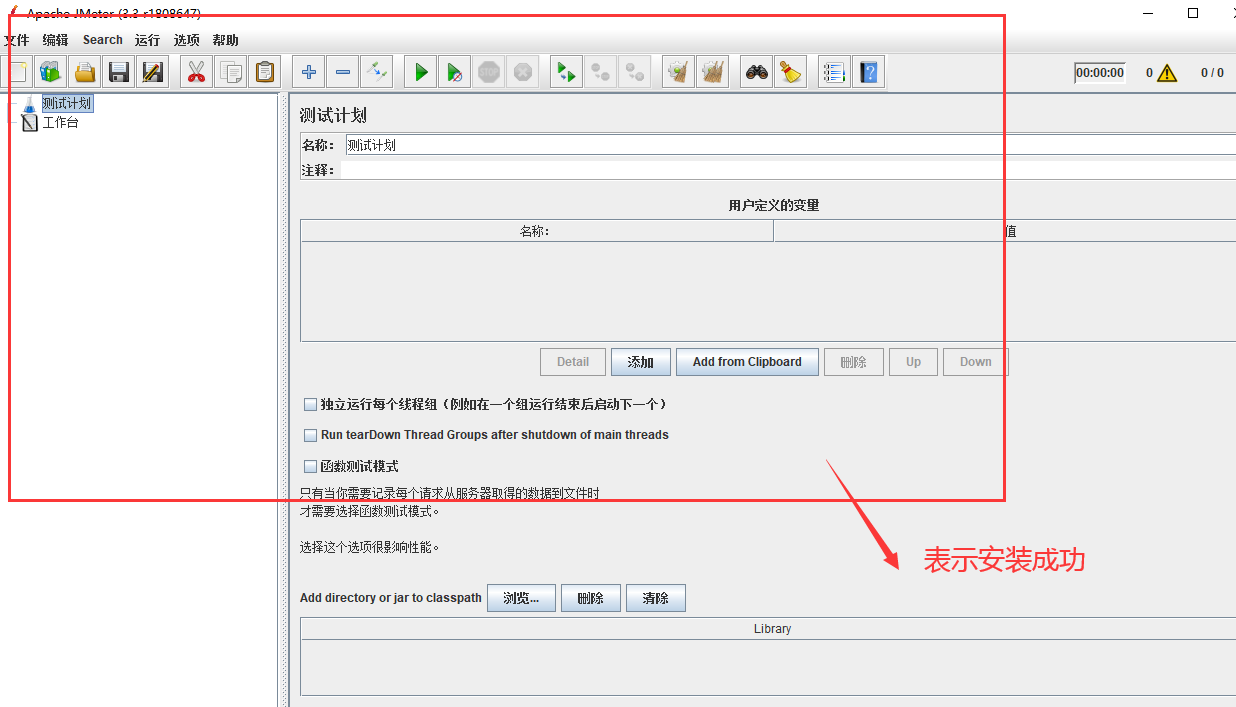Toggle 函数测试模式 checkbox
This screenshot has height=707, width=1236.
(310, 467)
